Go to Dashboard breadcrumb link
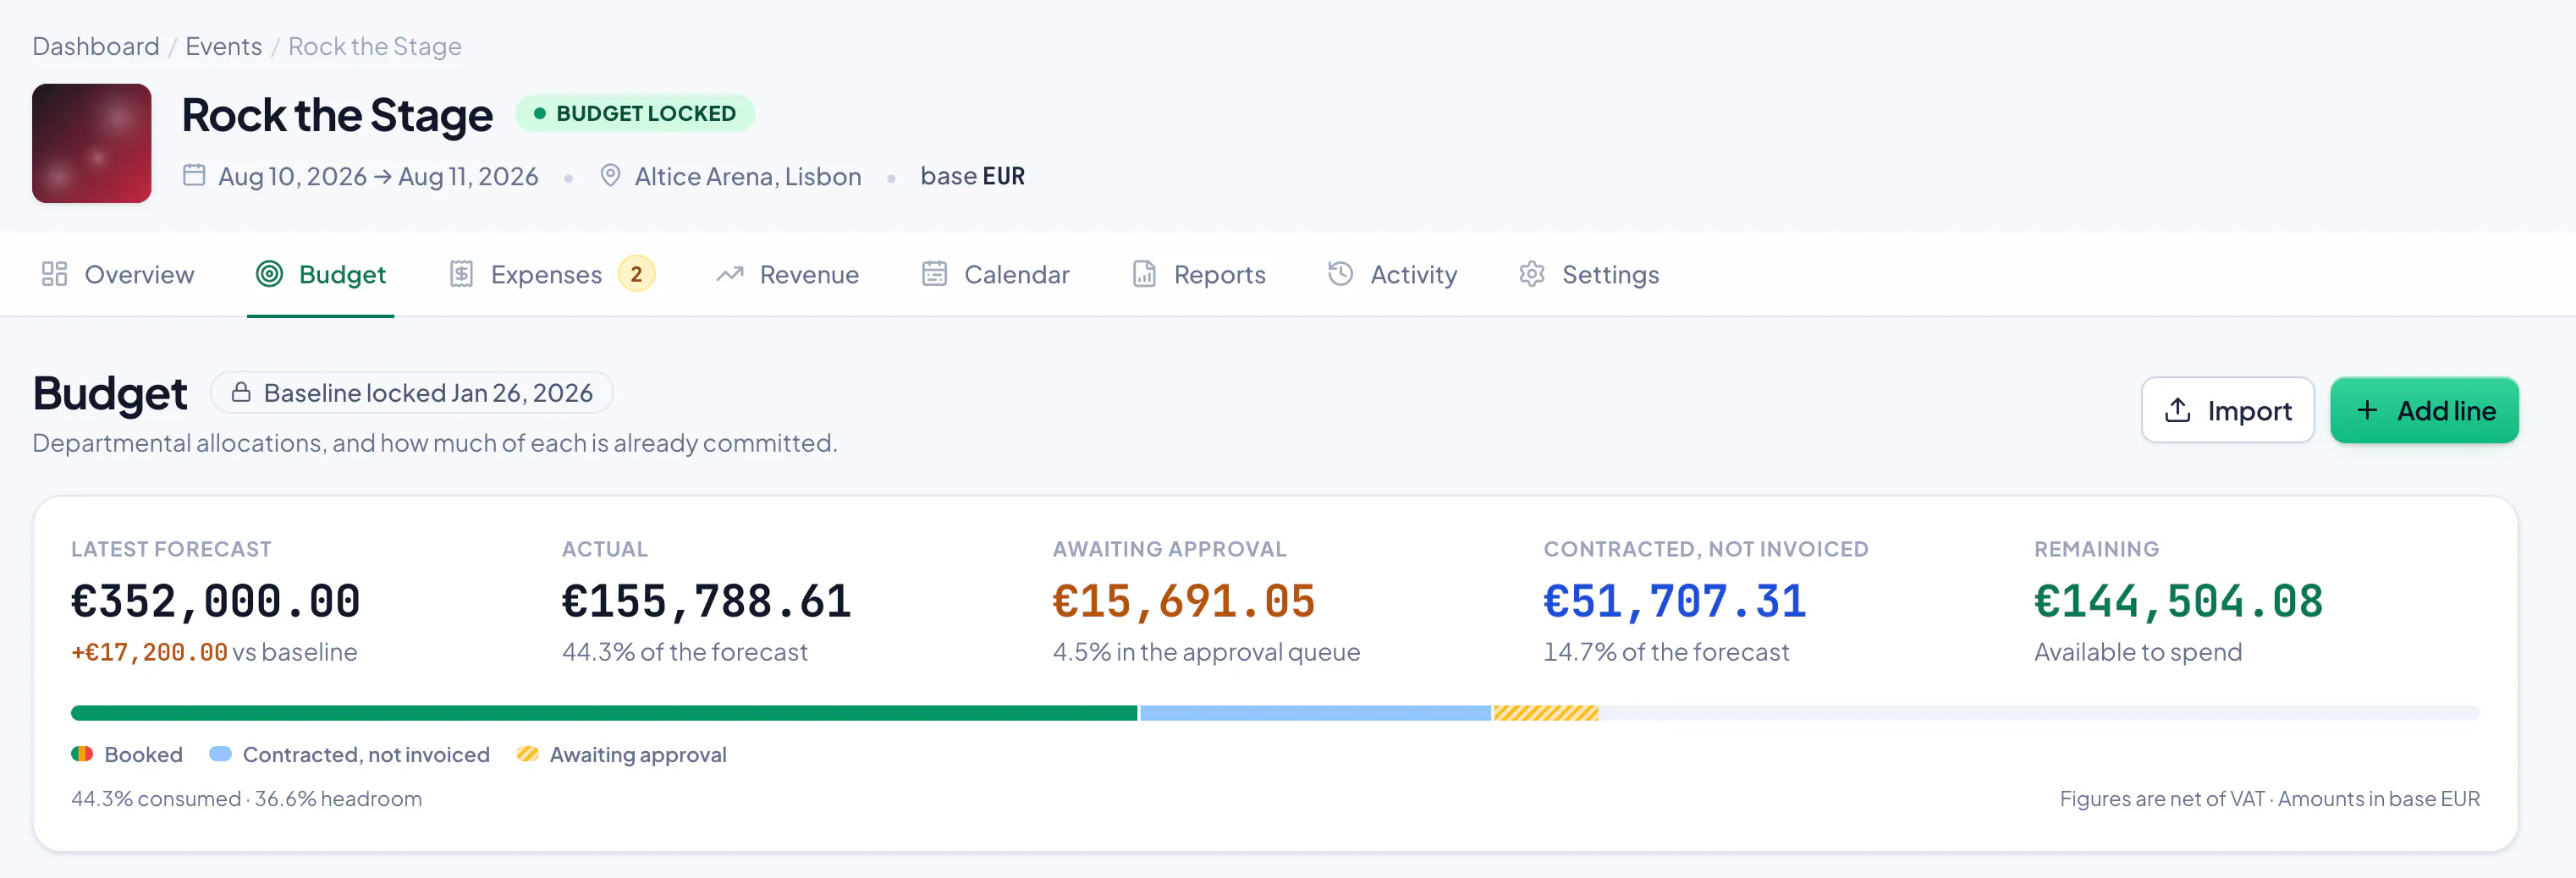This screenshot has width=2576, height=878. tap(96, 46)
